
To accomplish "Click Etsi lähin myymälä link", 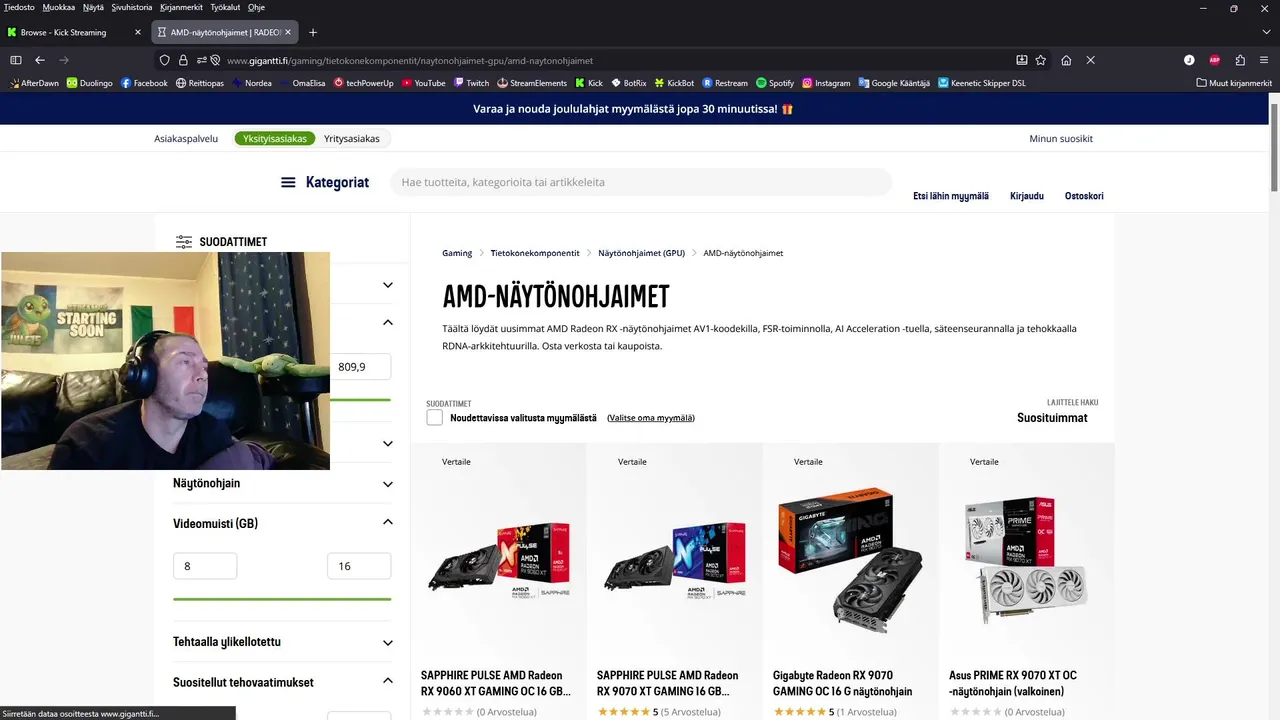I will click(951, 196).
